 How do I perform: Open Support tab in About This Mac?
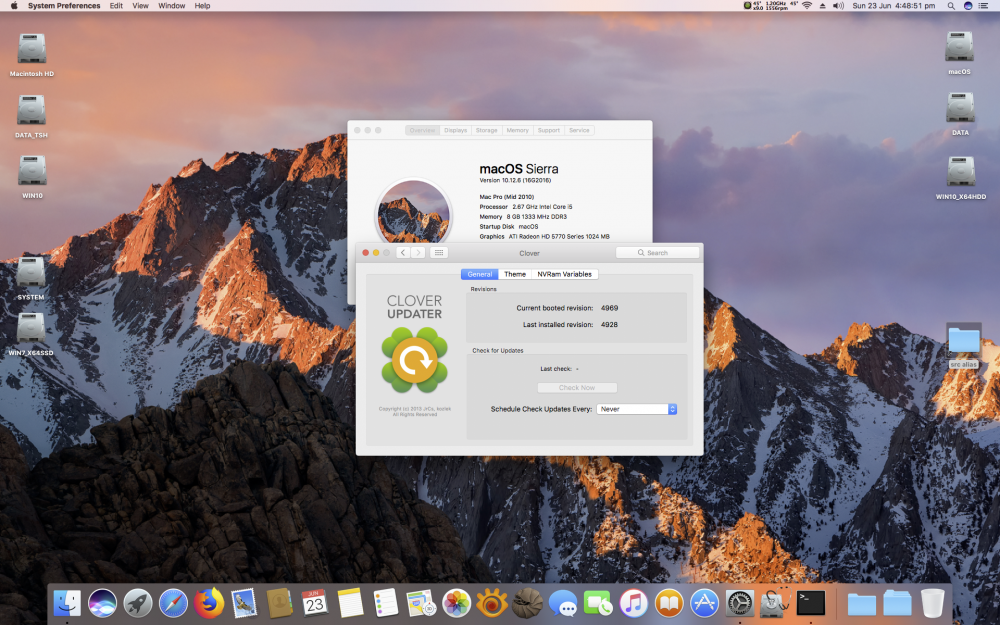[548, 130]
